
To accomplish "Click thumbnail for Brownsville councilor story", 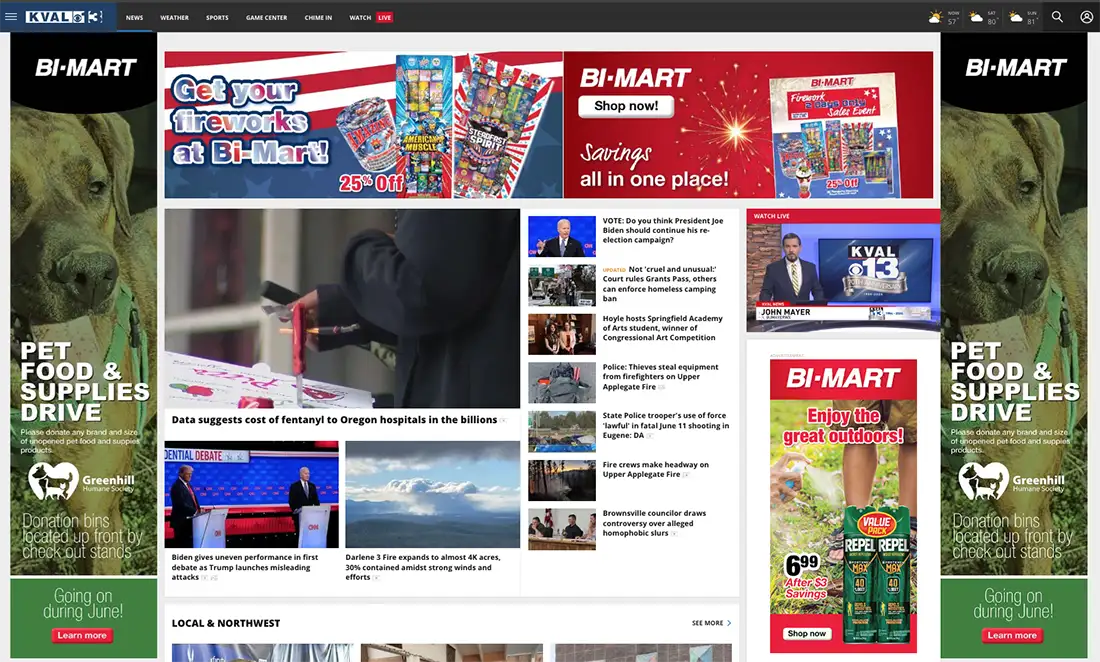I will pyautogui.click(x=562, y=529).
